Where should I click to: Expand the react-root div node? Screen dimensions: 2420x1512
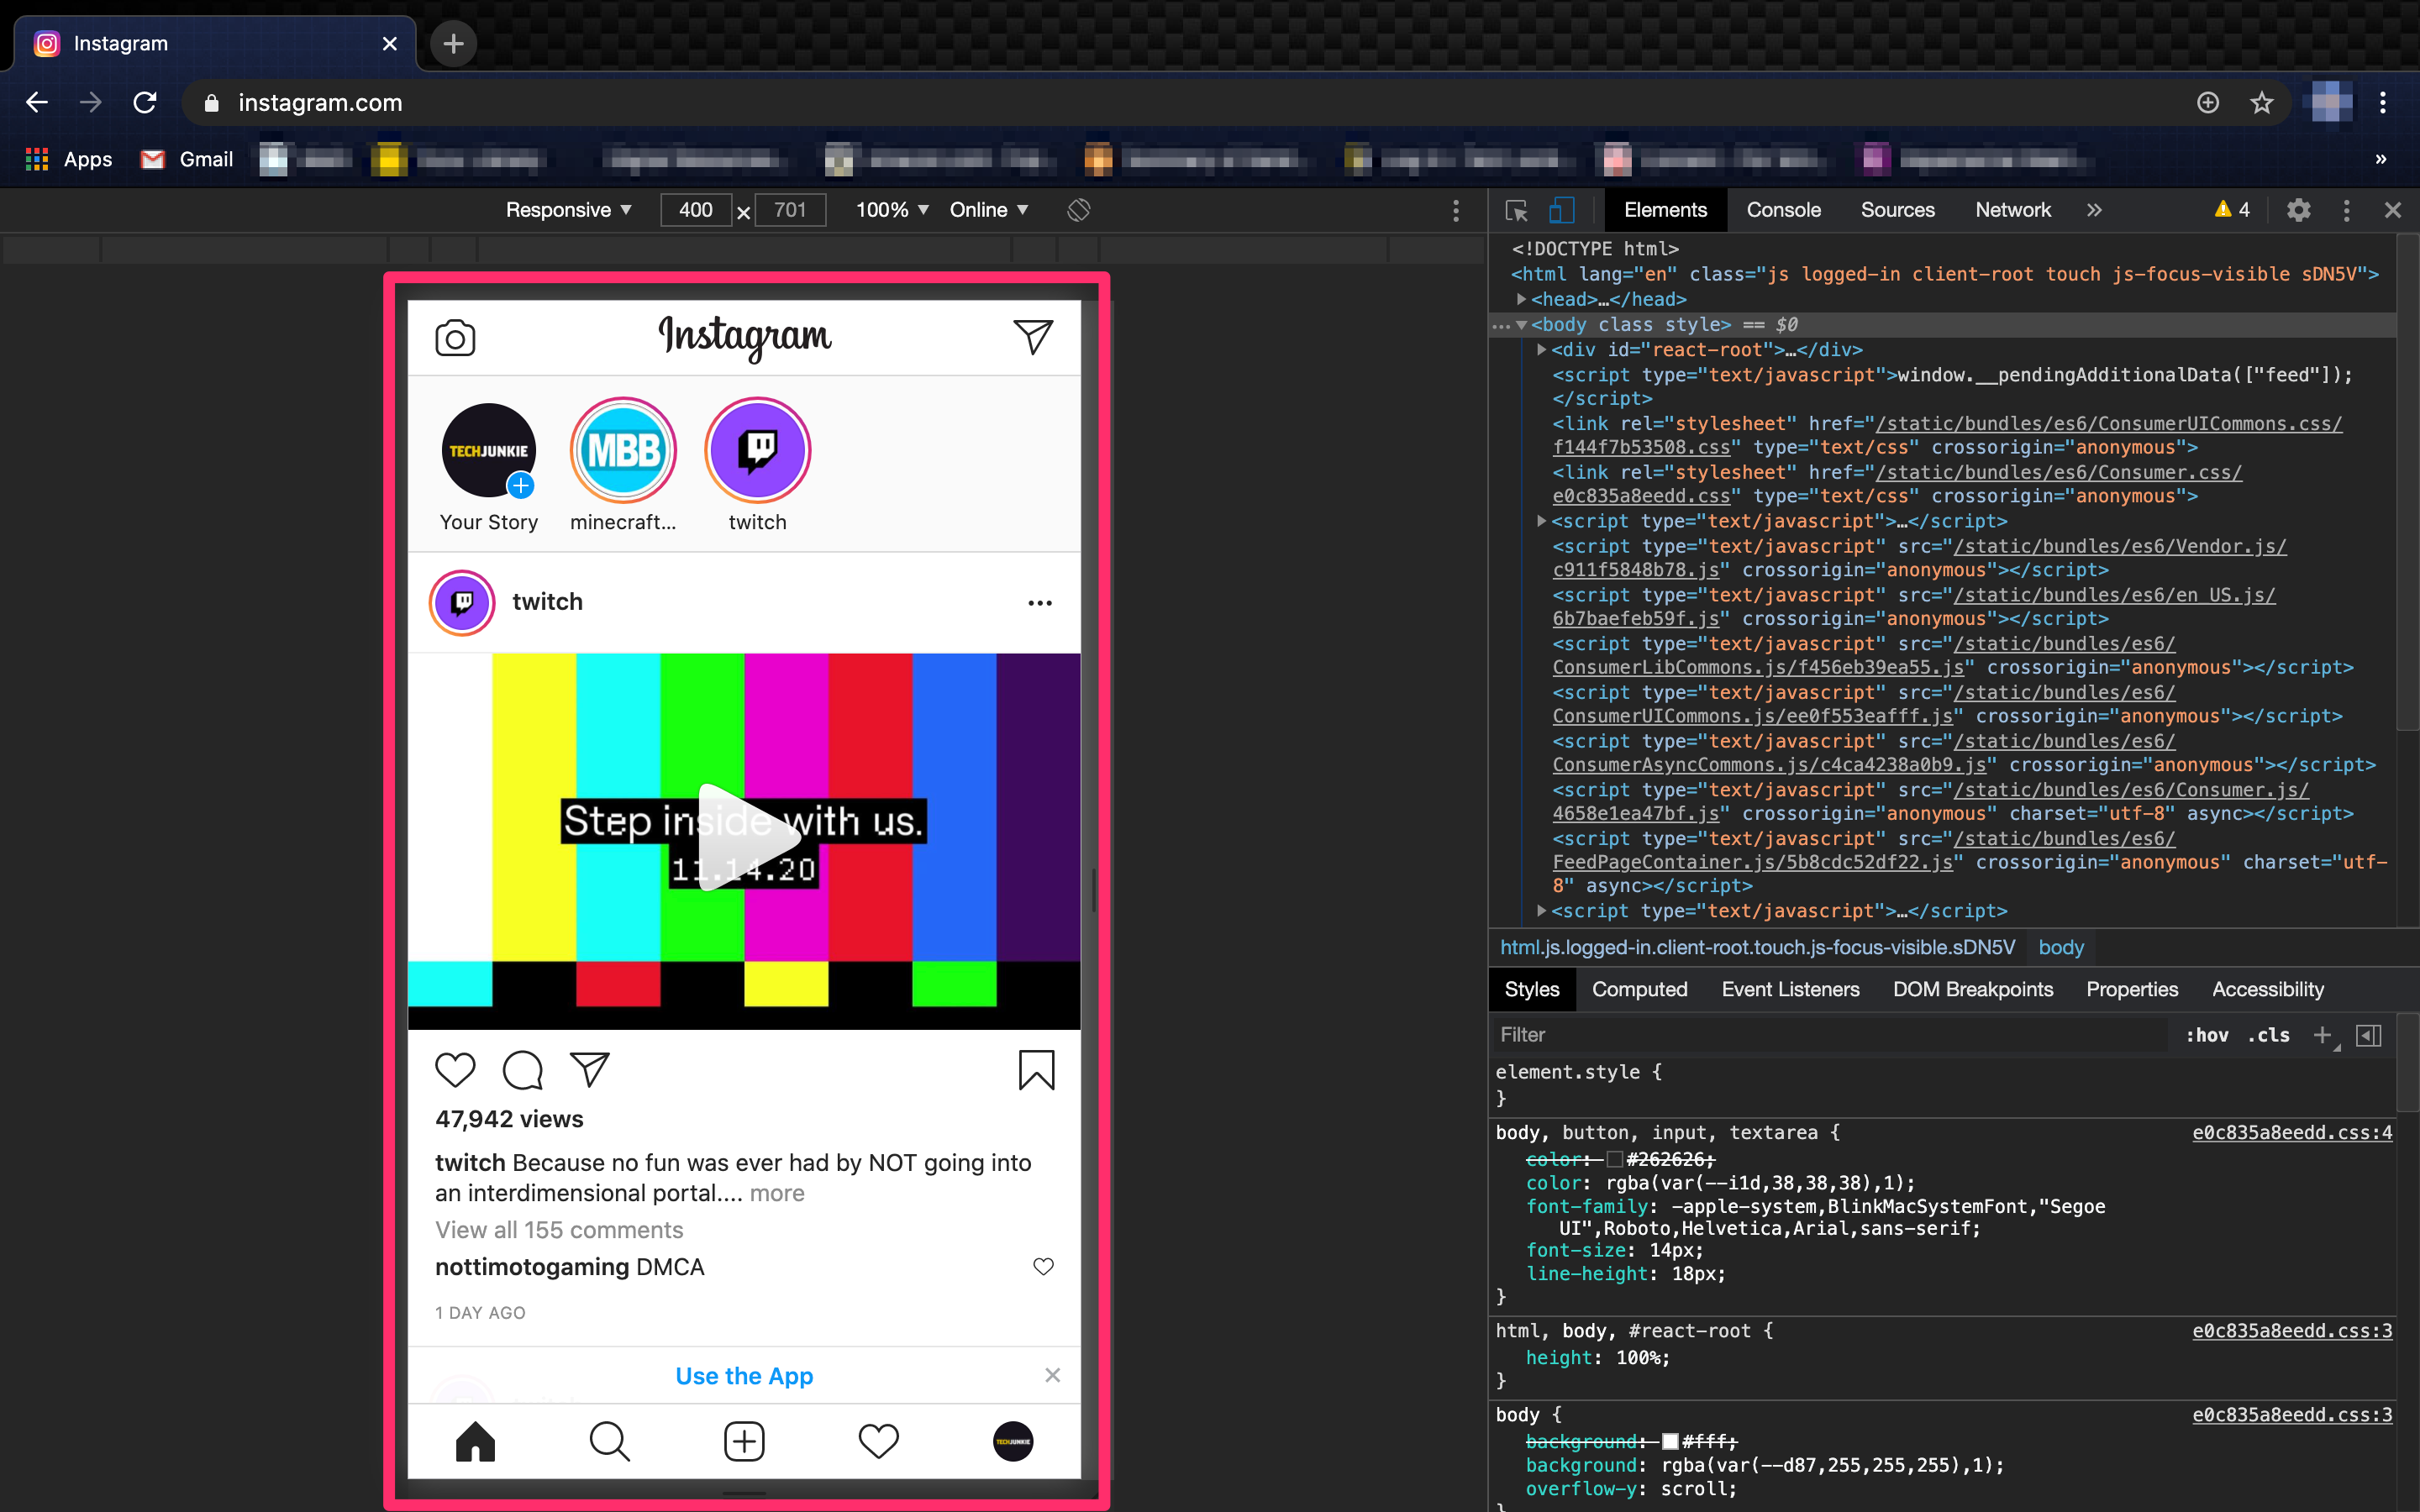pos(1541,350)
